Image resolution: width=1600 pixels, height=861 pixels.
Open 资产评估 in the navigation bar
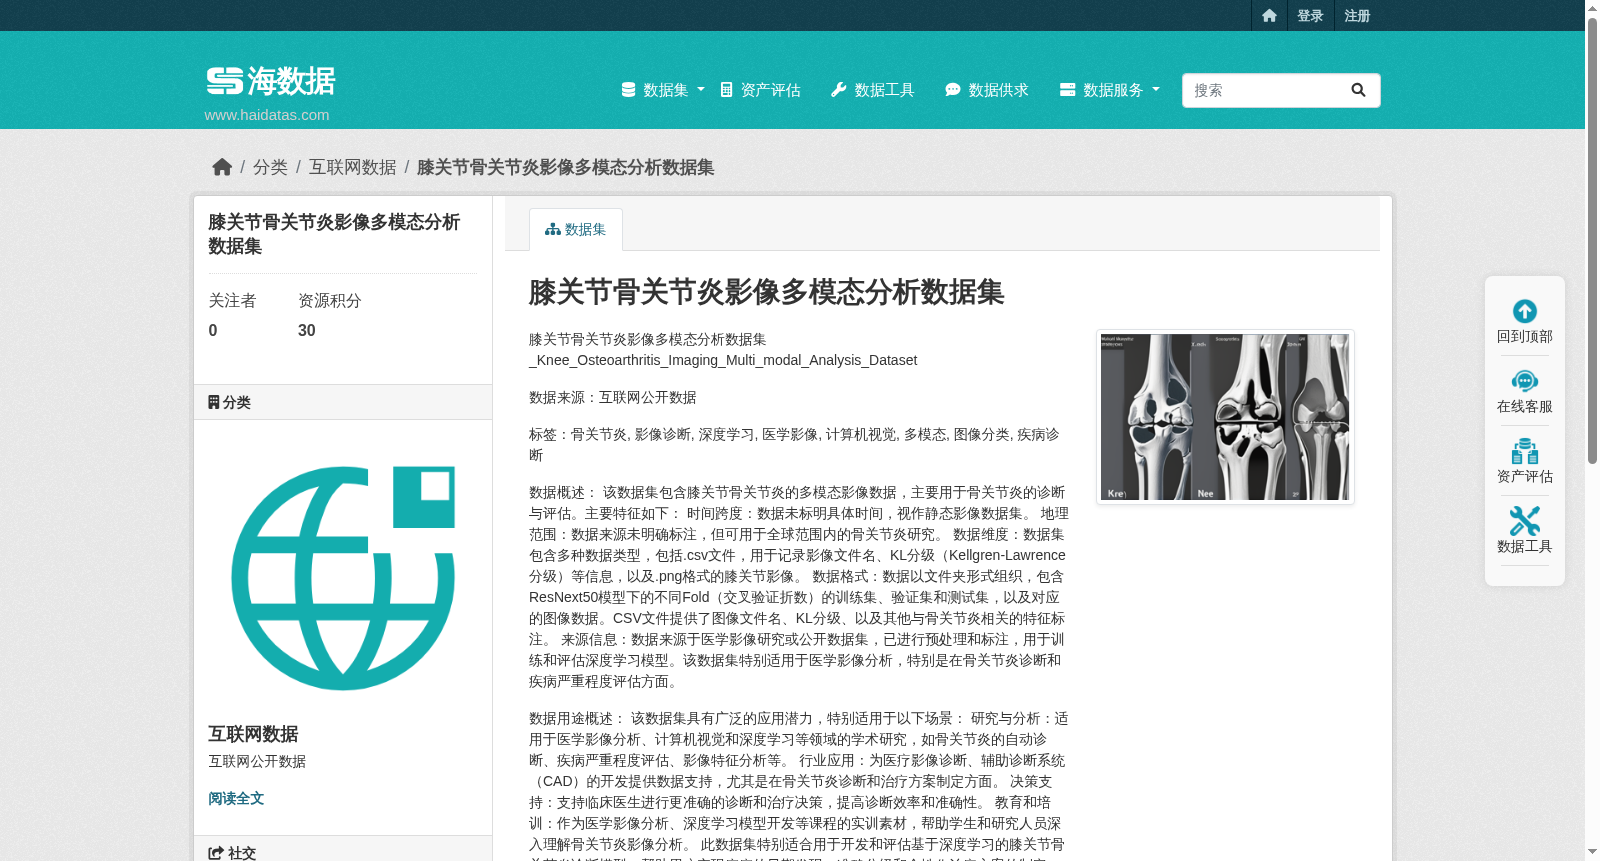click(761, 90)
